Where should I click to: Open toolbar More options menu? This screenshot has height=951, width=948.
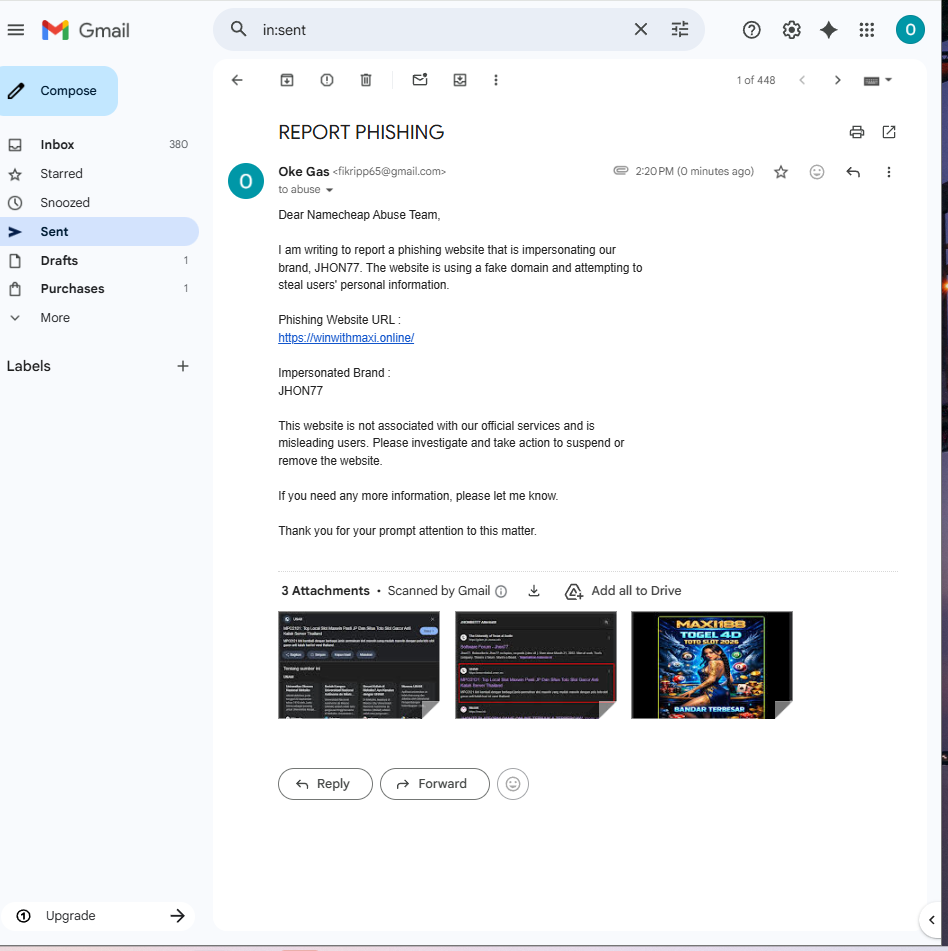496,80
